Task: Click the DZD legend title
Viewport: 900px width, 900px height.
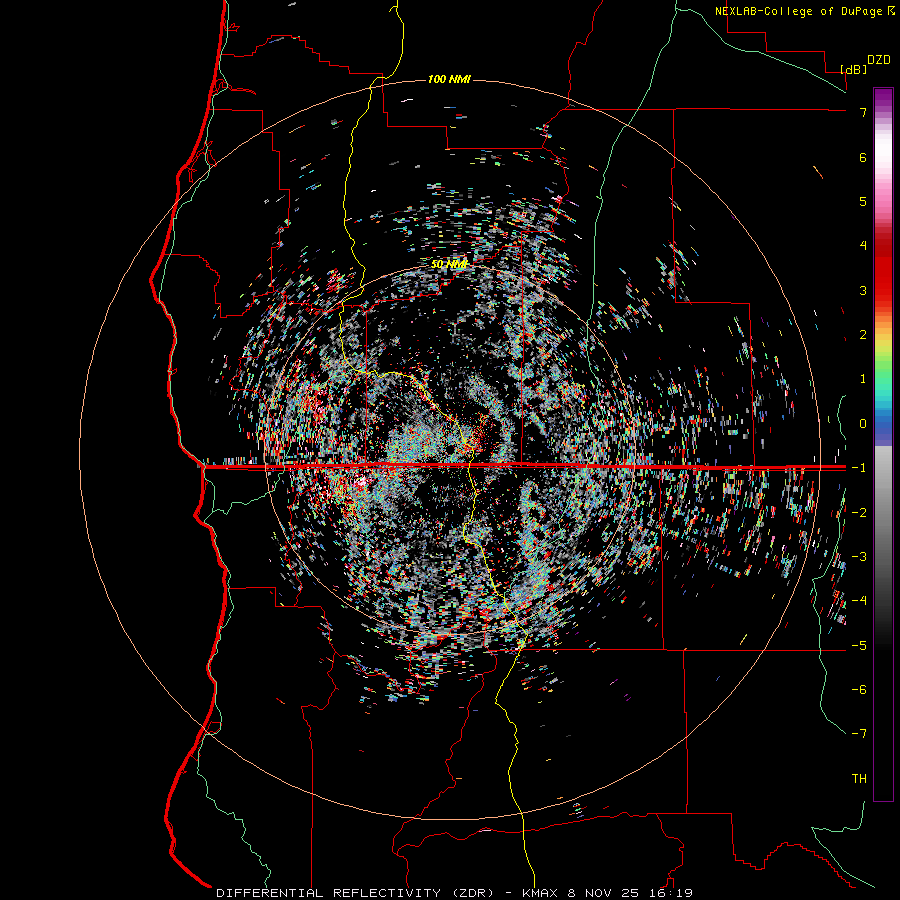Action: pyautogui.click(x=879, y=60)
